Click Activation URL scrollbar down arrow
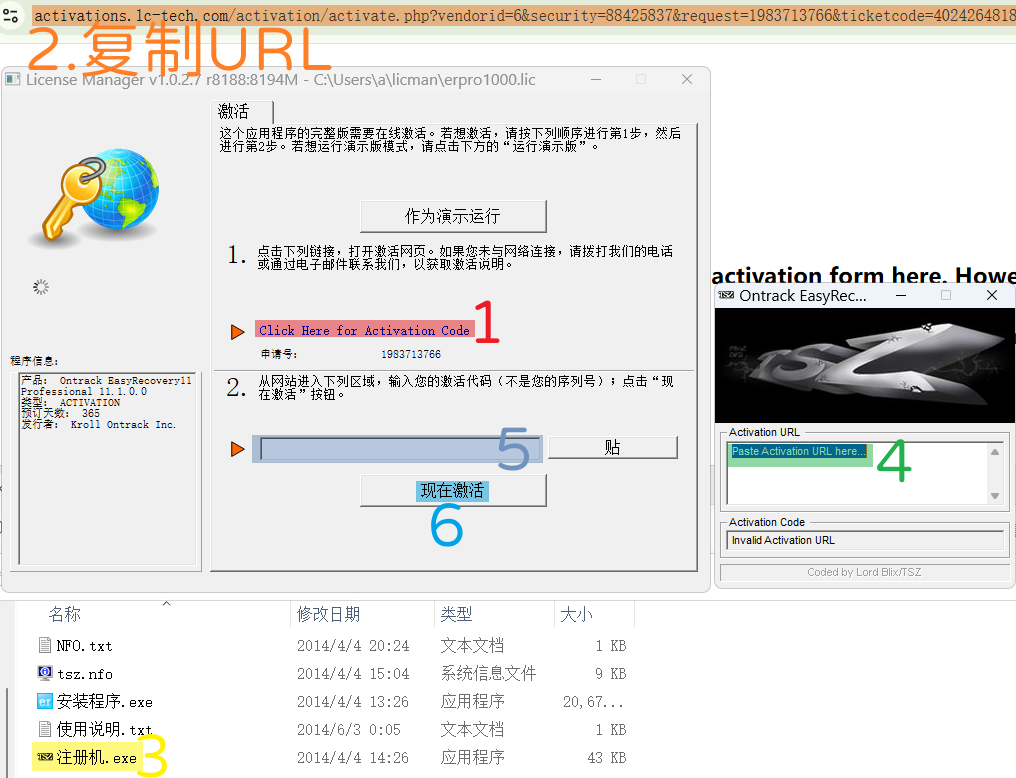The width and height of the screenshot is (1016, 778). click(x=995, y=496)
